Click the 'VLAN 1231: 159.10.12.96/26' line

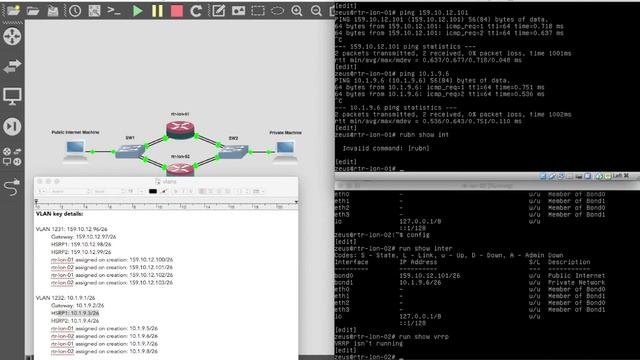click(x=71, y=229)
